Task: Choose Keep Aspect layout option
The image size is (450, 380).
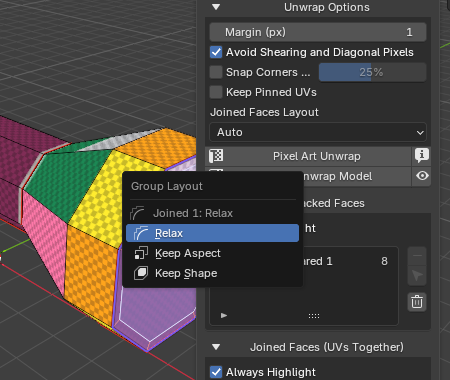Action: pos(212,253)
